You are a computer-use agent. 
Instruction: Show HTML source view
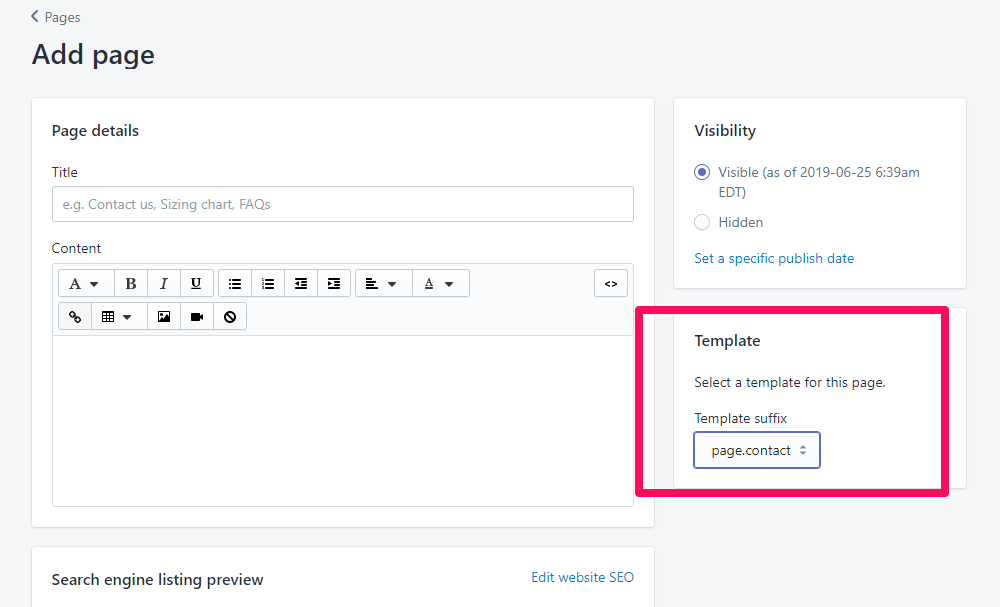pyautogui.click(x=611, y=284)
